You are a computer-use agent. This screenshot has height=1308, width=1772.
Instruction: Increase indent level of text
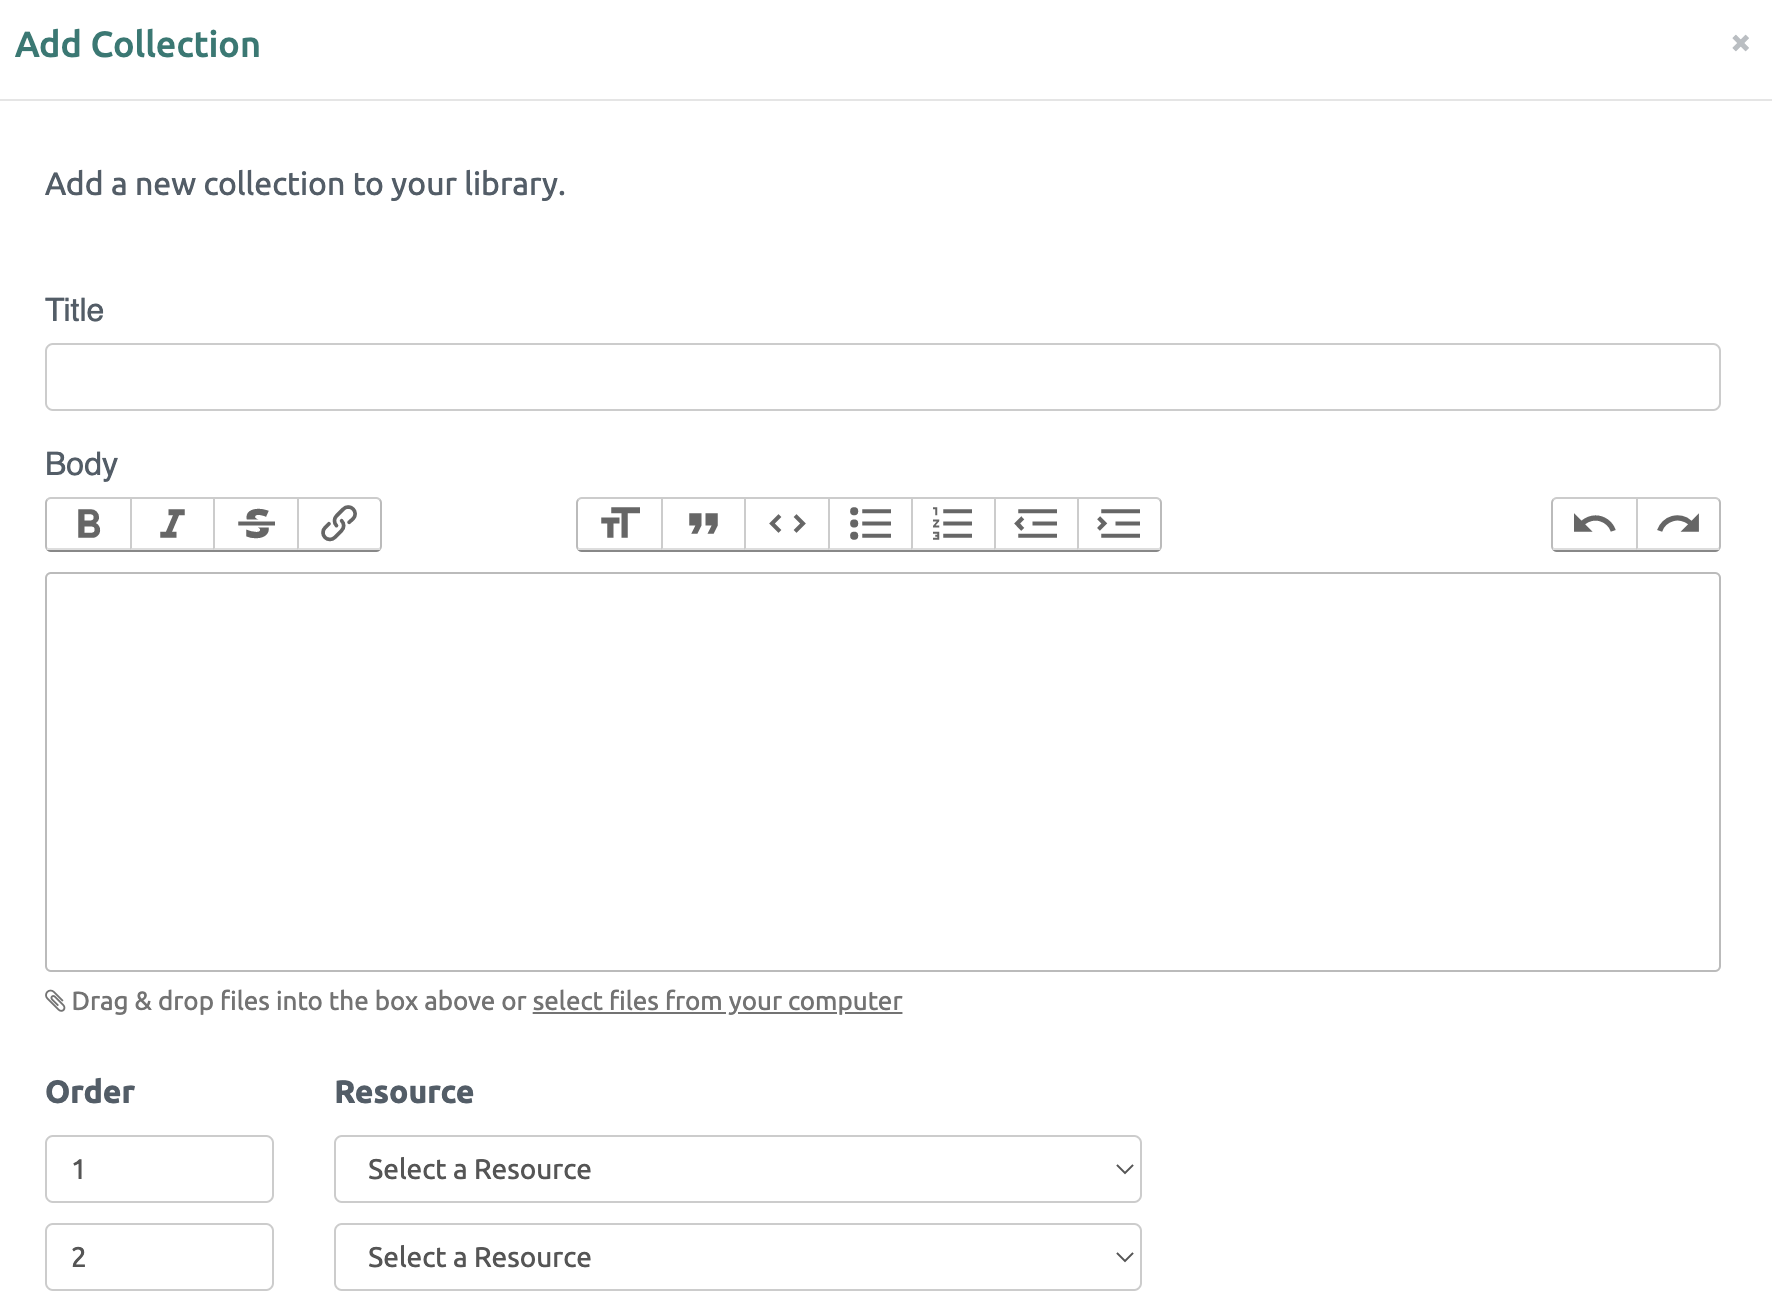(1119, 524)
